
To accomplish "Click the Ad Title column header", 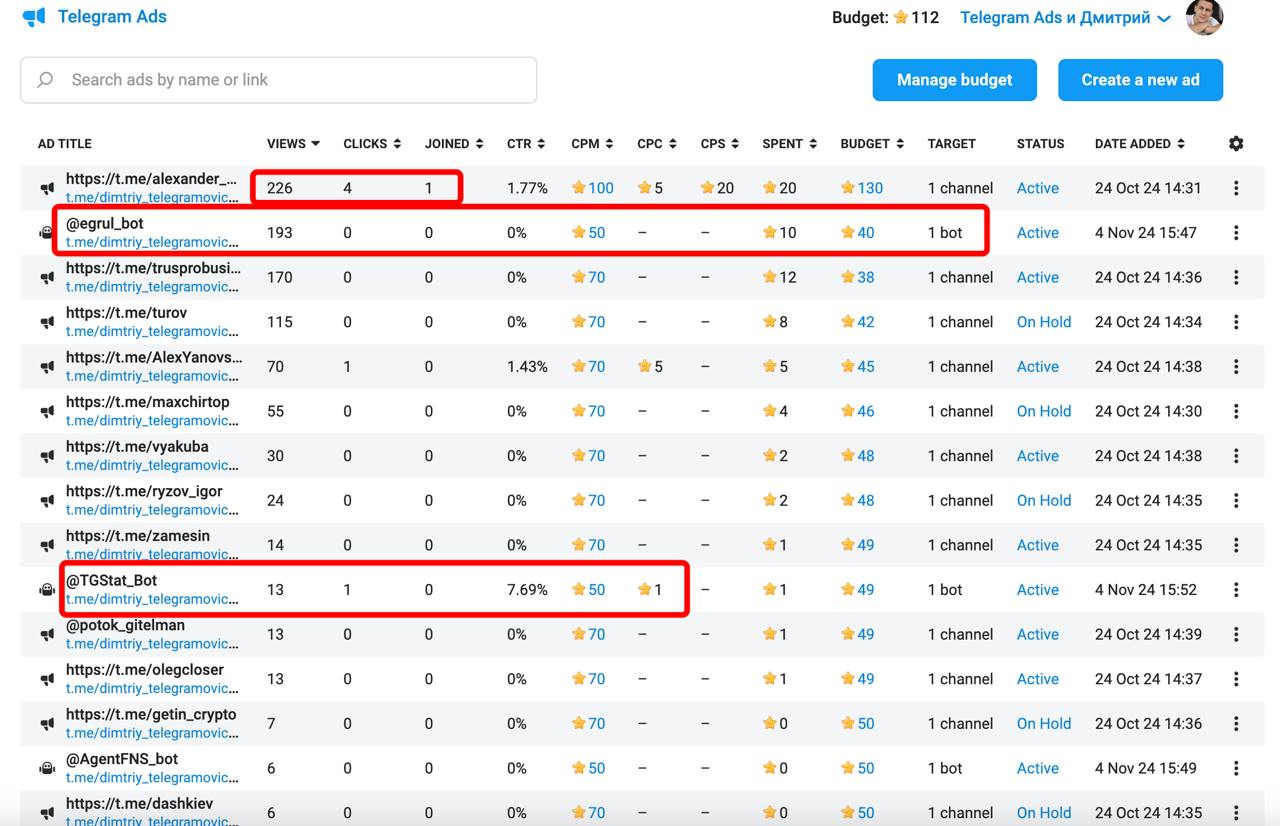I will coord(65,143).
